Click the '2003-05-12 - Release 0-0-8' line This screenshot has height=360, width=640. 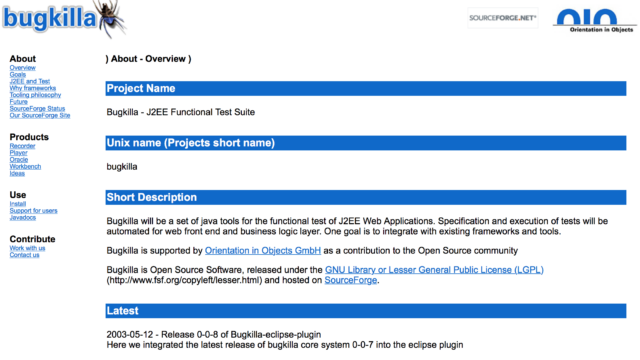[213, 335]
